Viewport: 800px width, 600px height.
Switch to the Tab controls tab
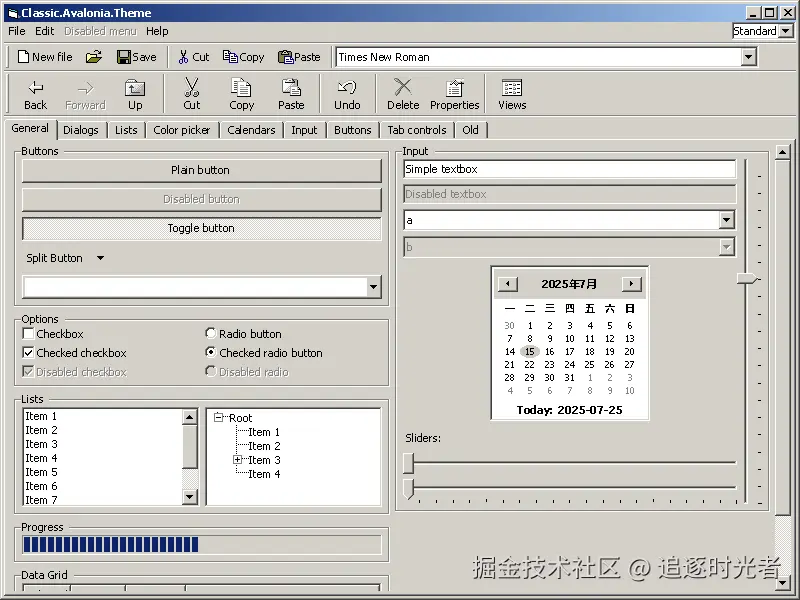click(417, 130)
